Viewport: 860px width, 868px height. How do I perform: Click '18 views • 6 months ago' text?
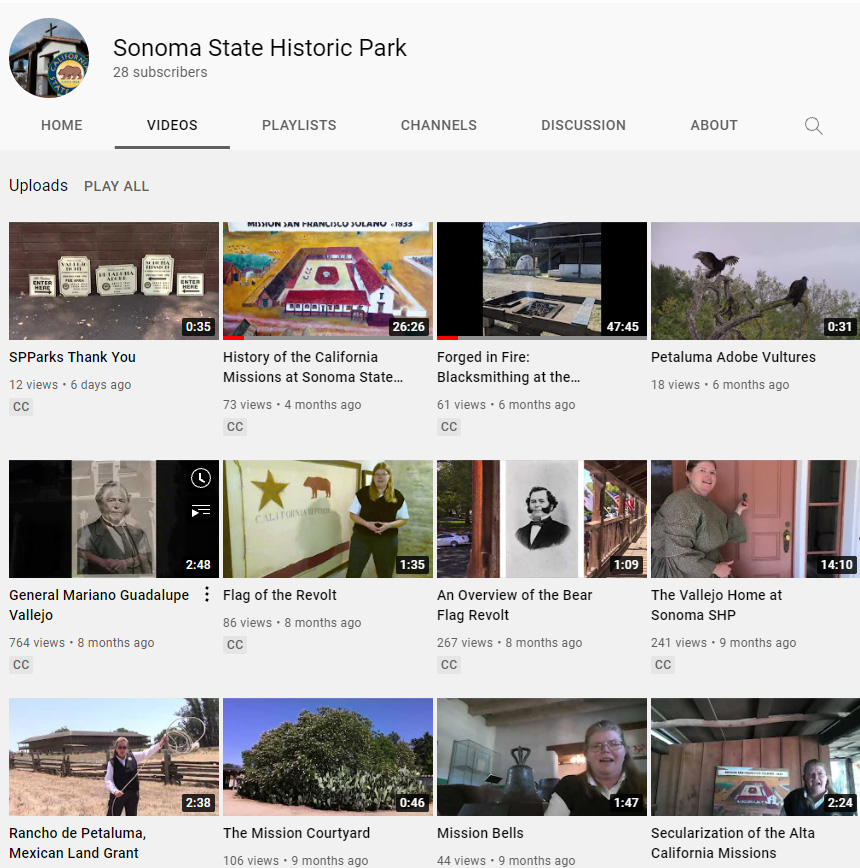click(720, 385)
